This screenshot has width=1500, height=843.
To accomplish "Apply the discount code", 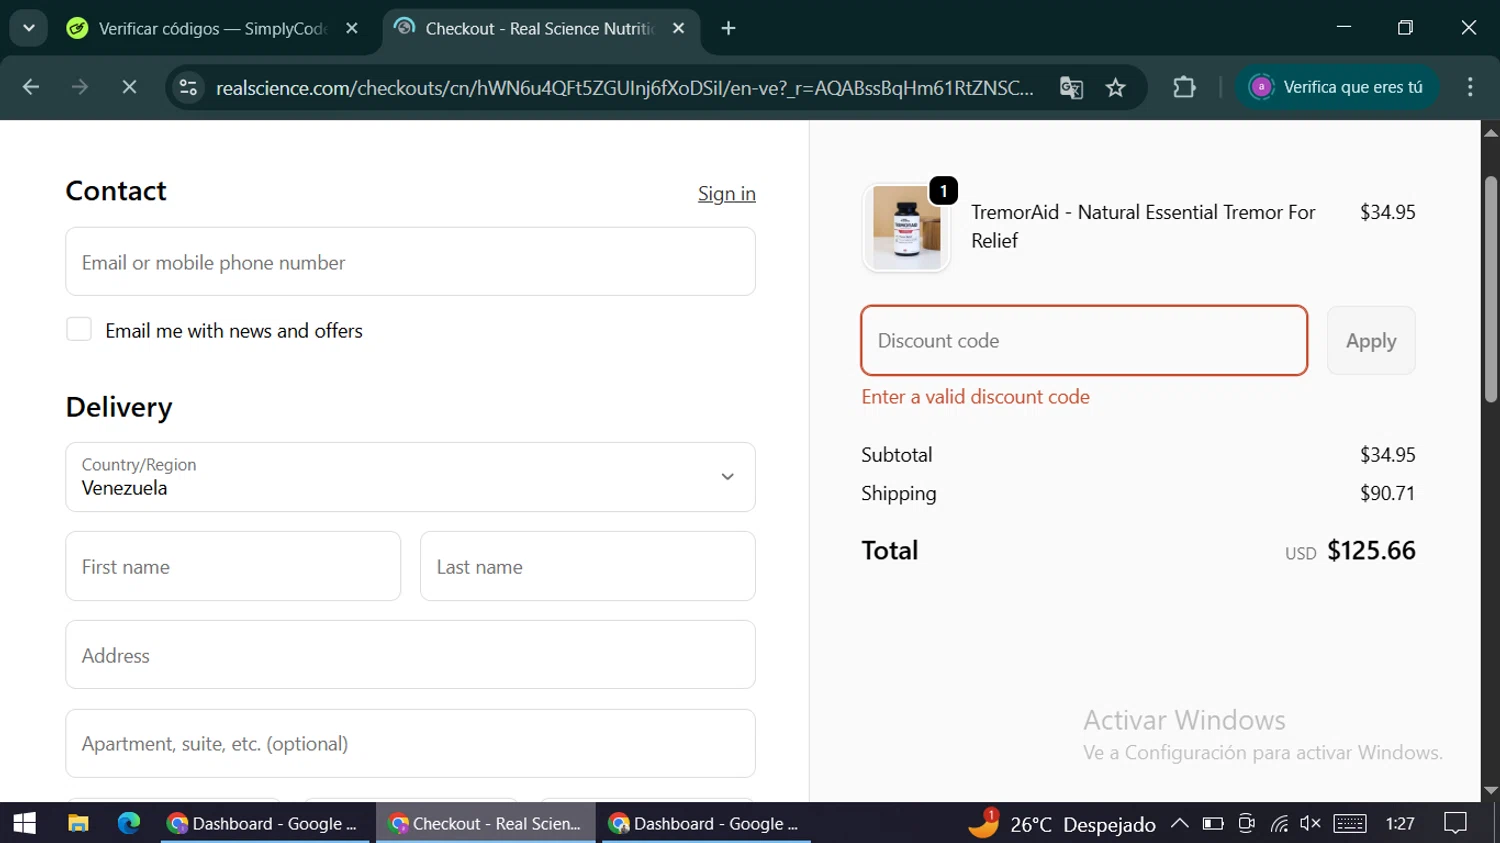I will pyautogui.click(x=1371, y=340).
